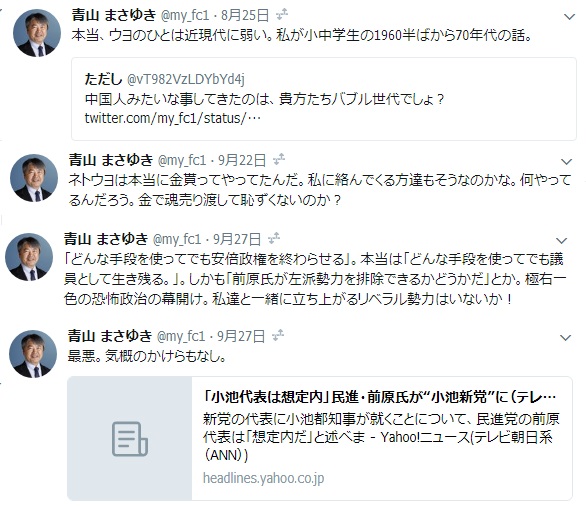Viewport: 586px width, 507px height.
Task: Open the twitter.com/my_fc1/status link
Action: coord(173,118)
